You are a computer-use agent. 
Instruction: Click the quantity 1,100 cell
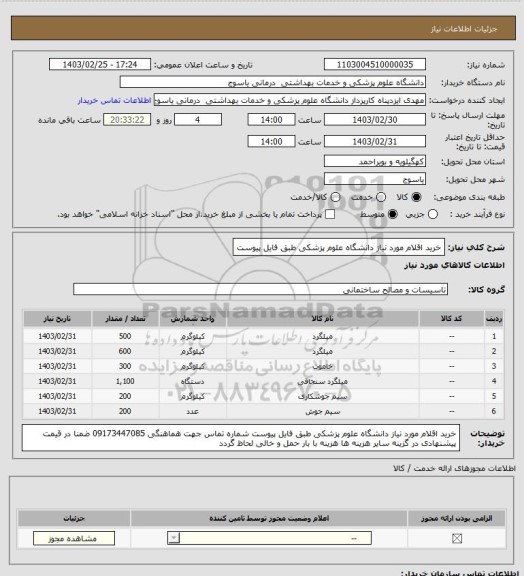coord(125,381)
